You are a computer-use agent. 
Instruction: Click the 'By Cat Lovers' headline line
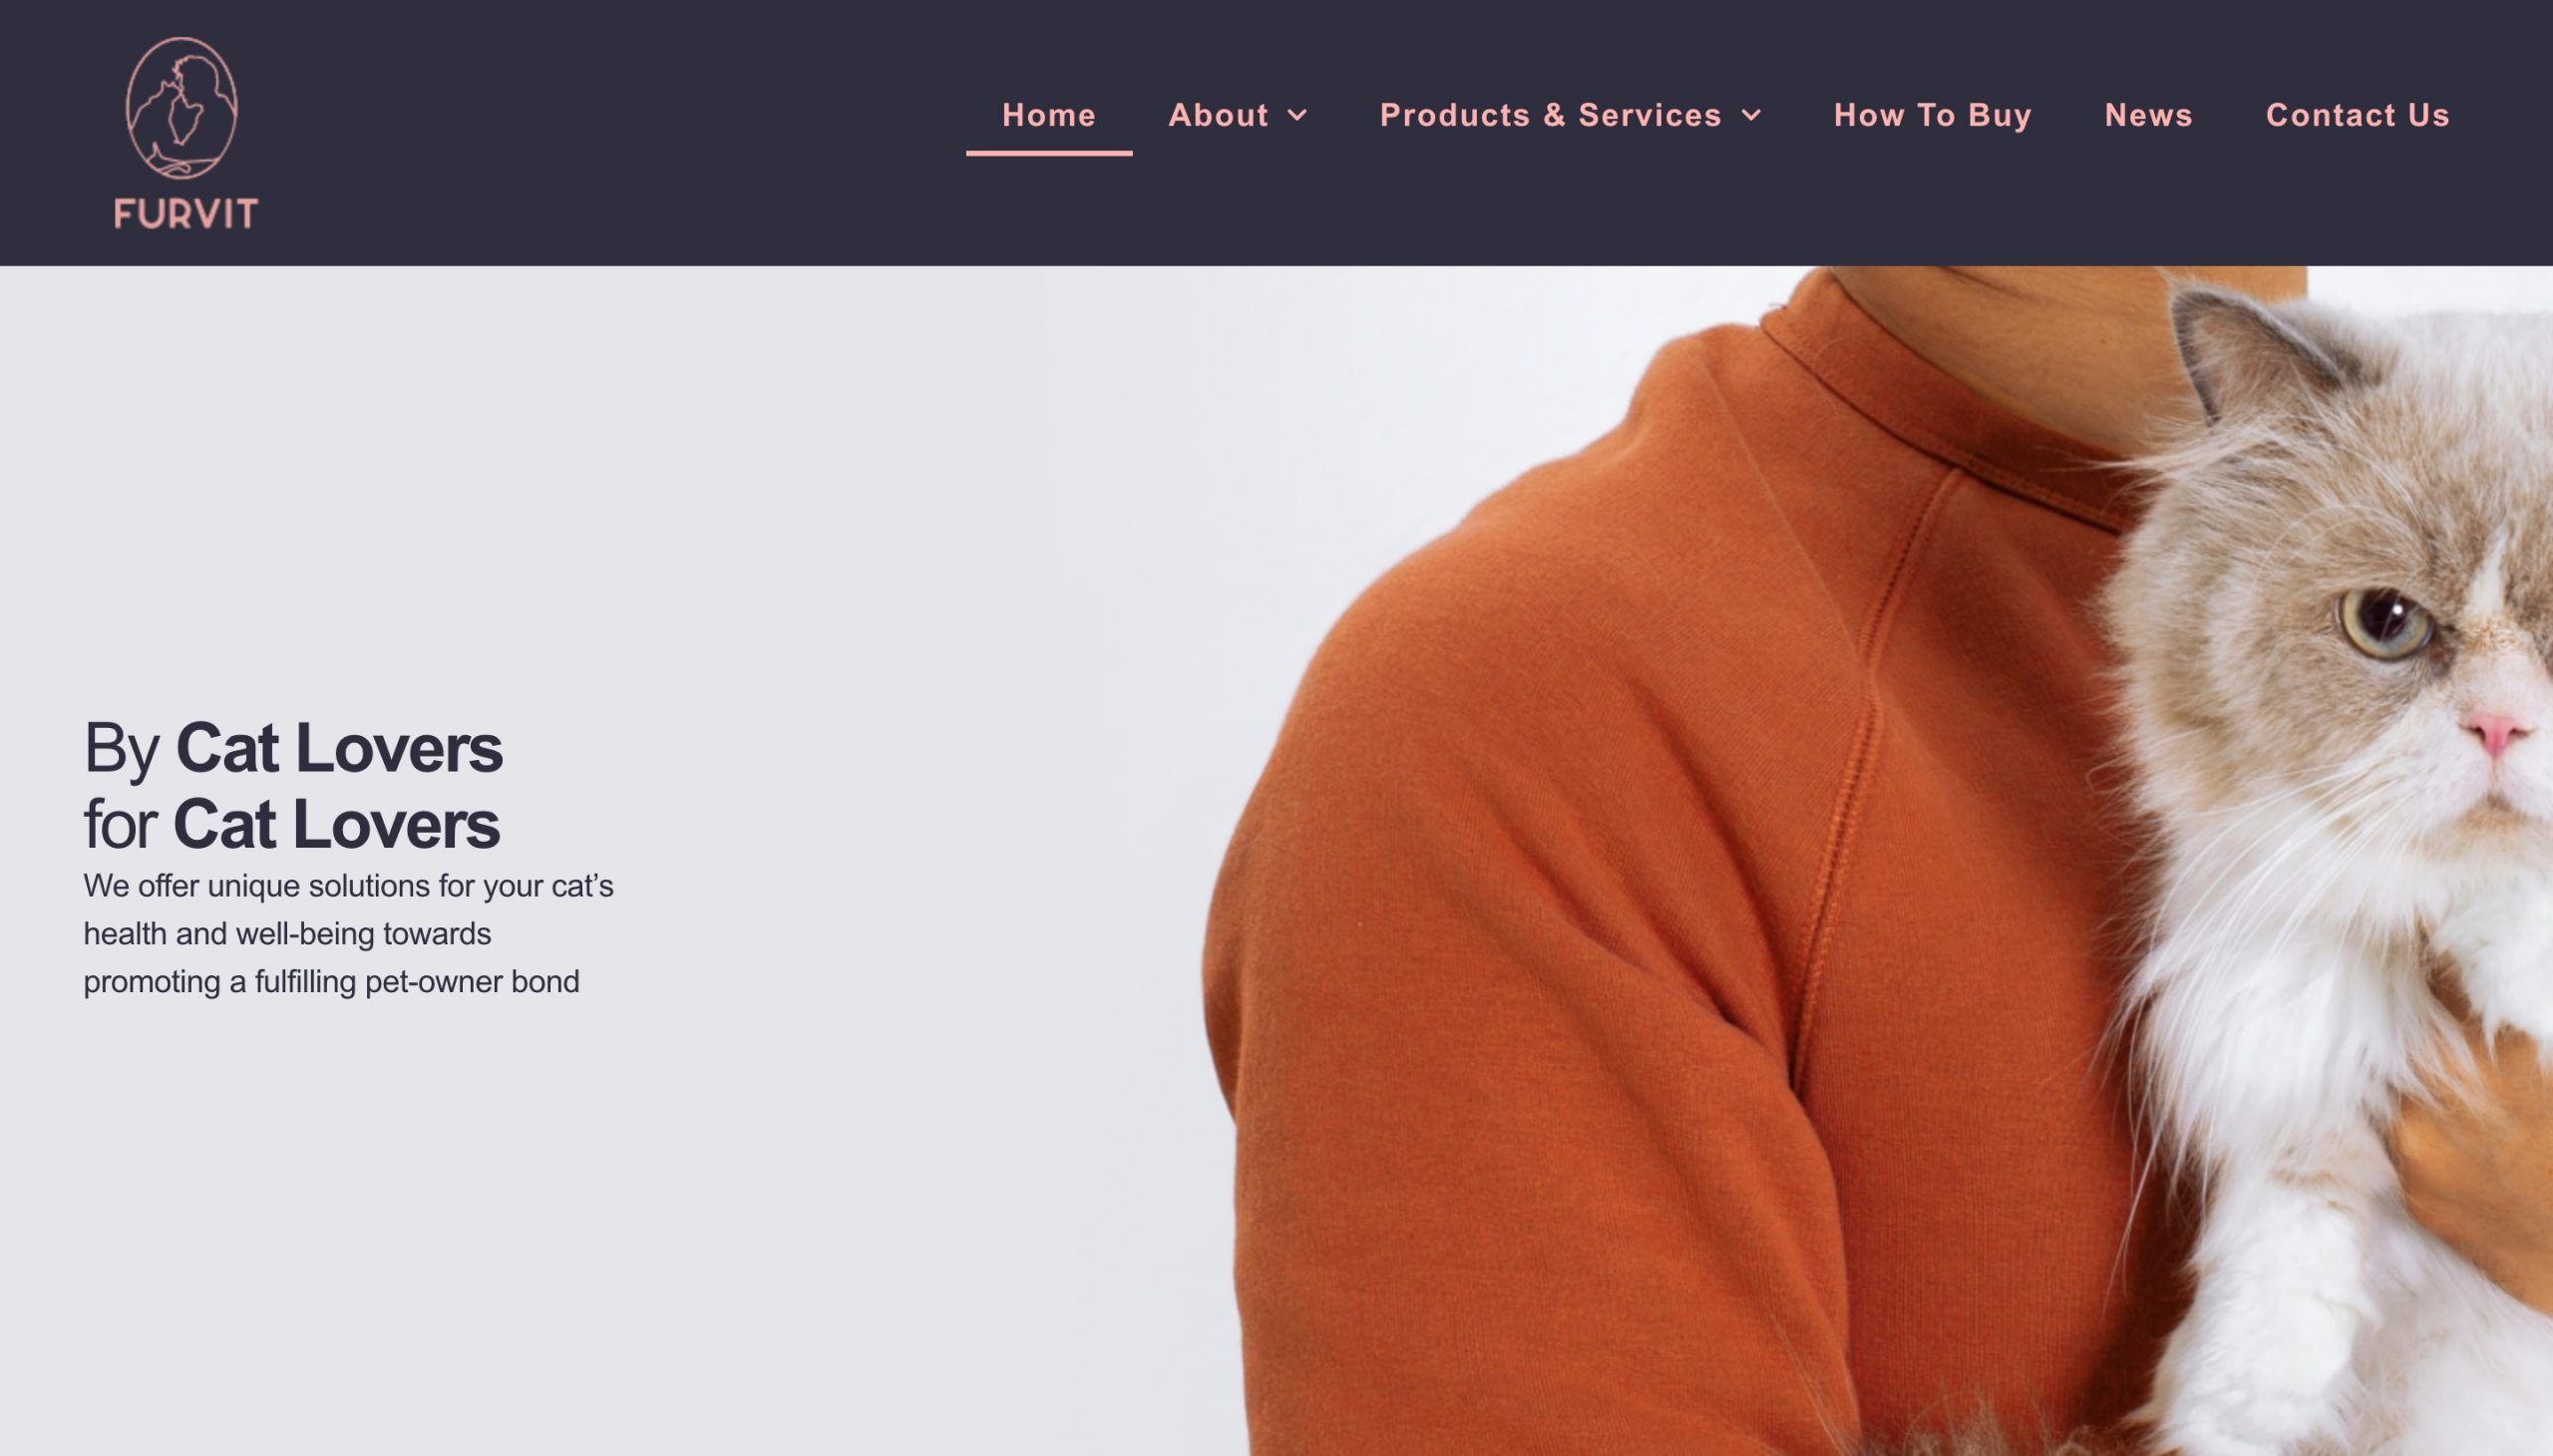click(x=293, y=748)
